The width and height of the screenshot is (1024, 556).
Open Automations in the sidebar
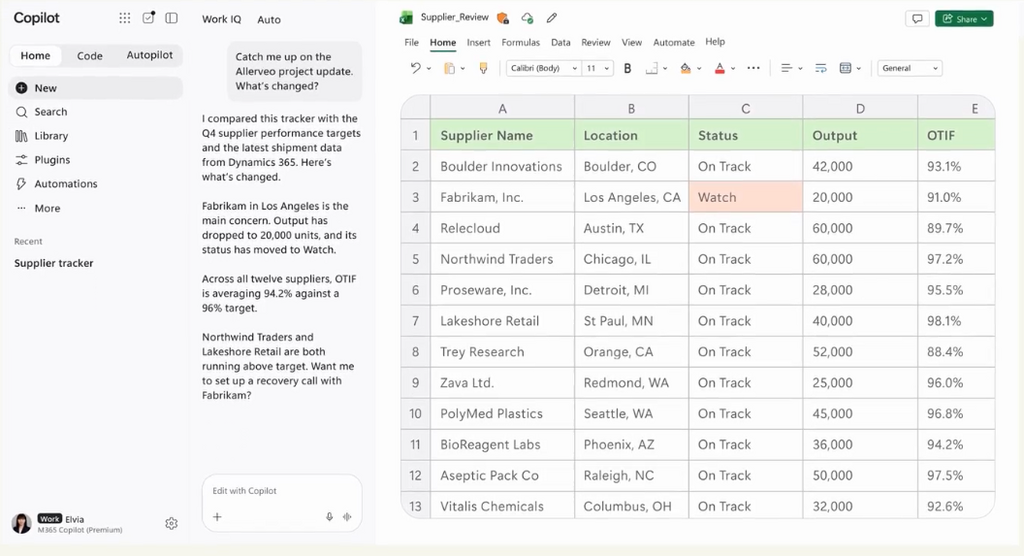pyautogui.click(x=95, y=184)
